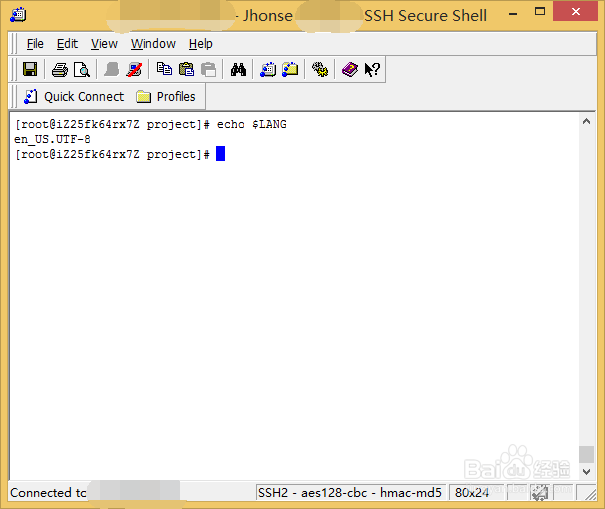Minimize the SSH Secure Shell window

(x=513, y=14)
